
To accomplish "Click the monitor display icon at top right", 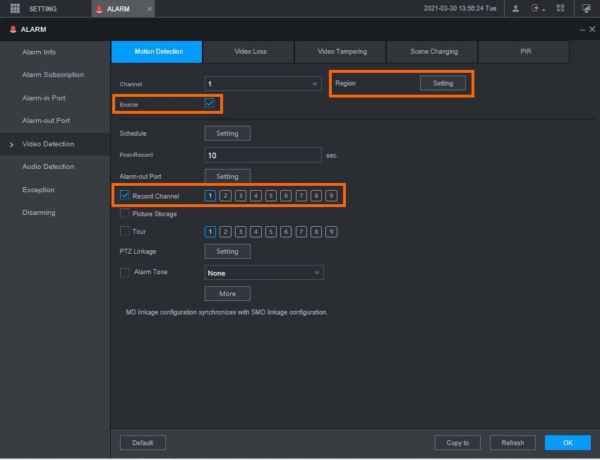I will click(x=586, y=8).
